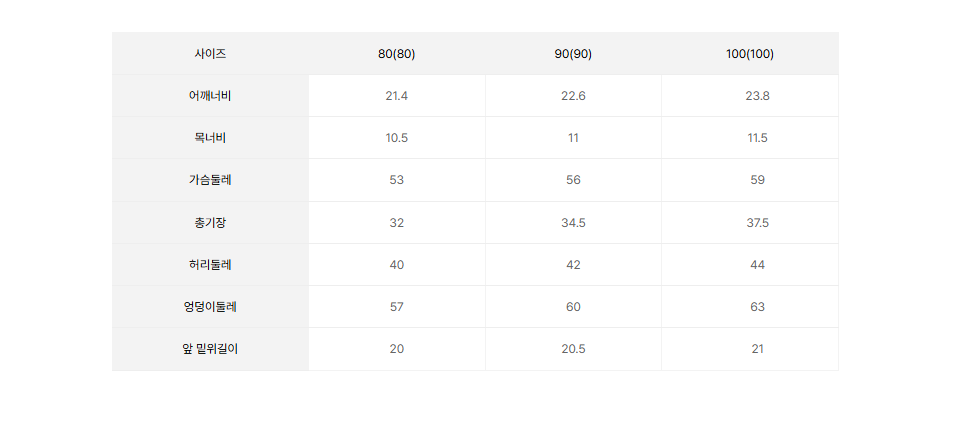Select the 100(100) size column header

point(750,54)
